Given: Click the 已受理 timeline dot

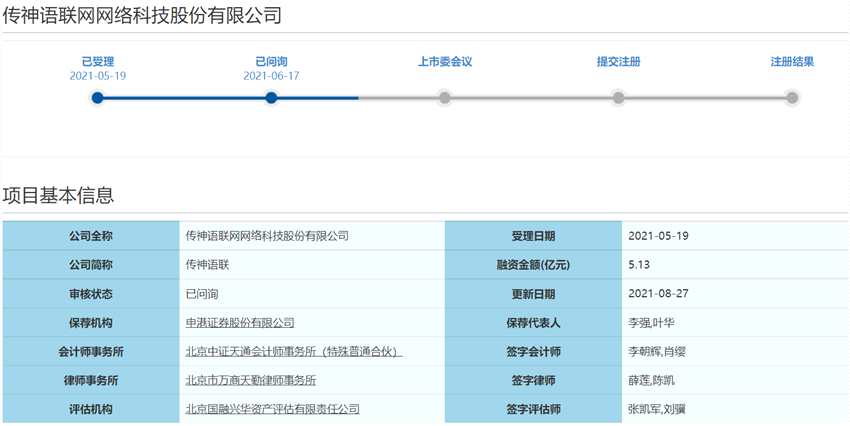Looking at the screenshot, I should 98,98.
